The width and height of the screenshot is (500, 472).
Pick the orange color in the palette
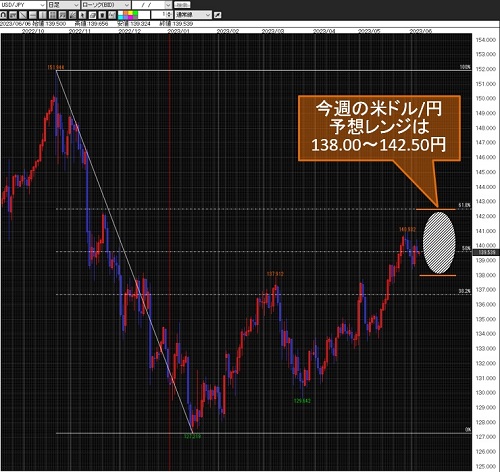[x=126, y=13]
